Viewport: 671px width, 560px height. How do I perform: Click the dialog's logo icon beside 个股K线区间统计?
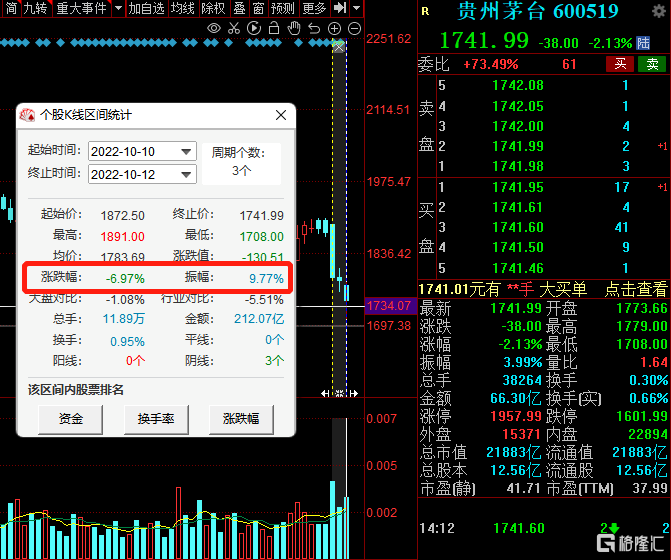coord(27,115)
